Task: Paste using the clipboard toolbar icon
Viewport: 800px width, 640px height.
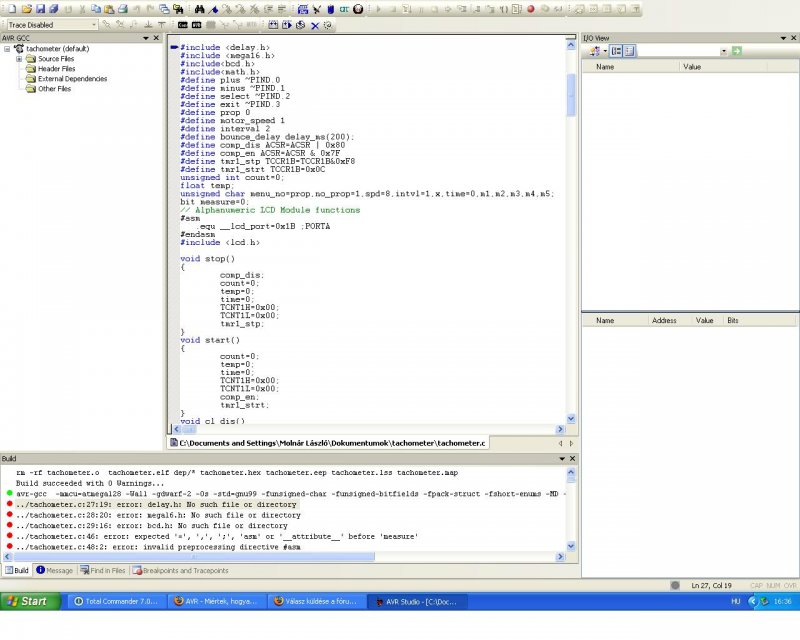Action: (109, 9)
